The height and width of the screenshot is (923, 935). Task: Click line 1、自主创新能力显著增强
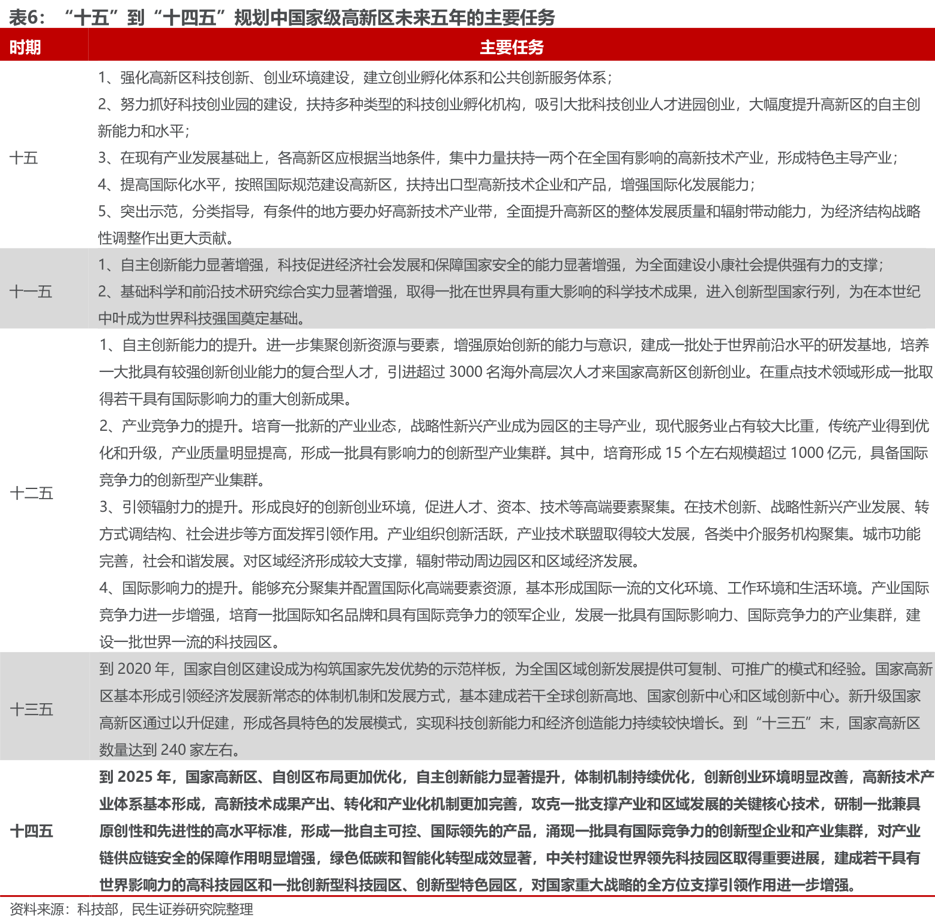point(491,265)
